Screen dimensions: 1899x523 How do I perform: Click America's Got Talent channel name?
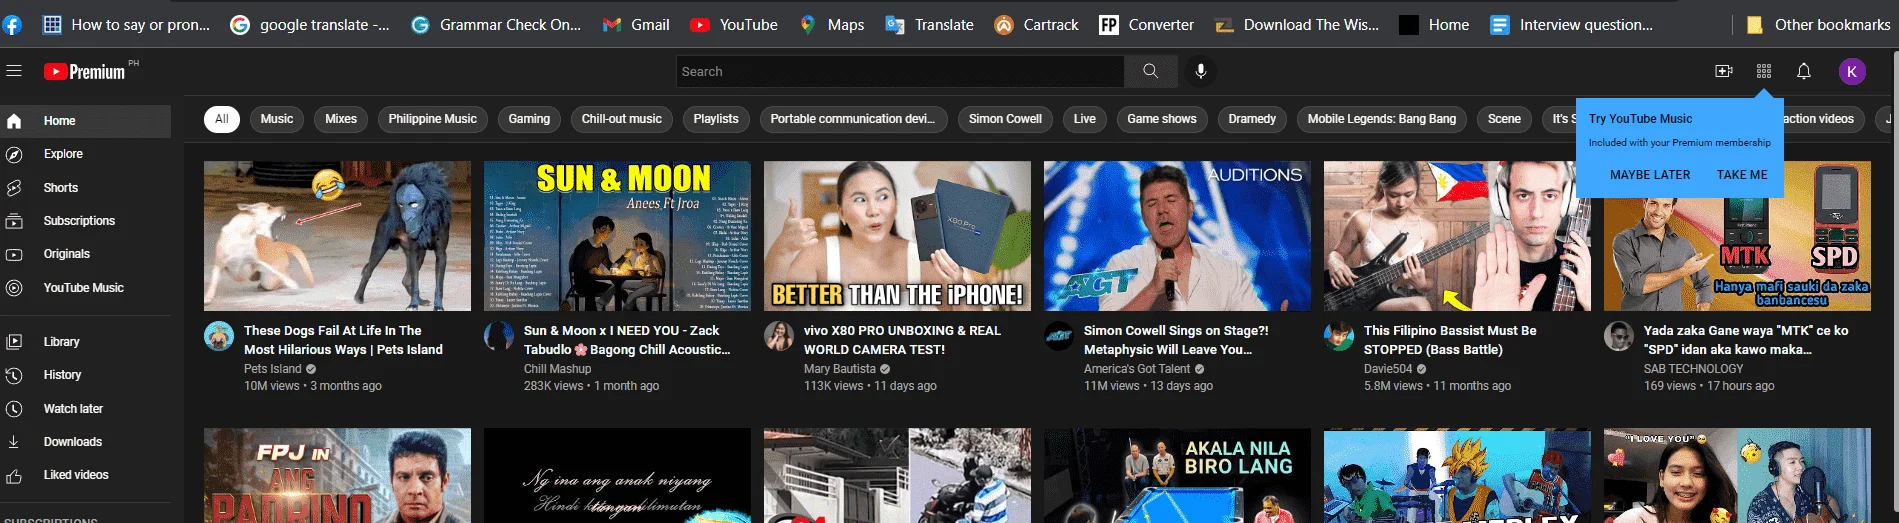pyautogui.click(x=1137, y=369)
